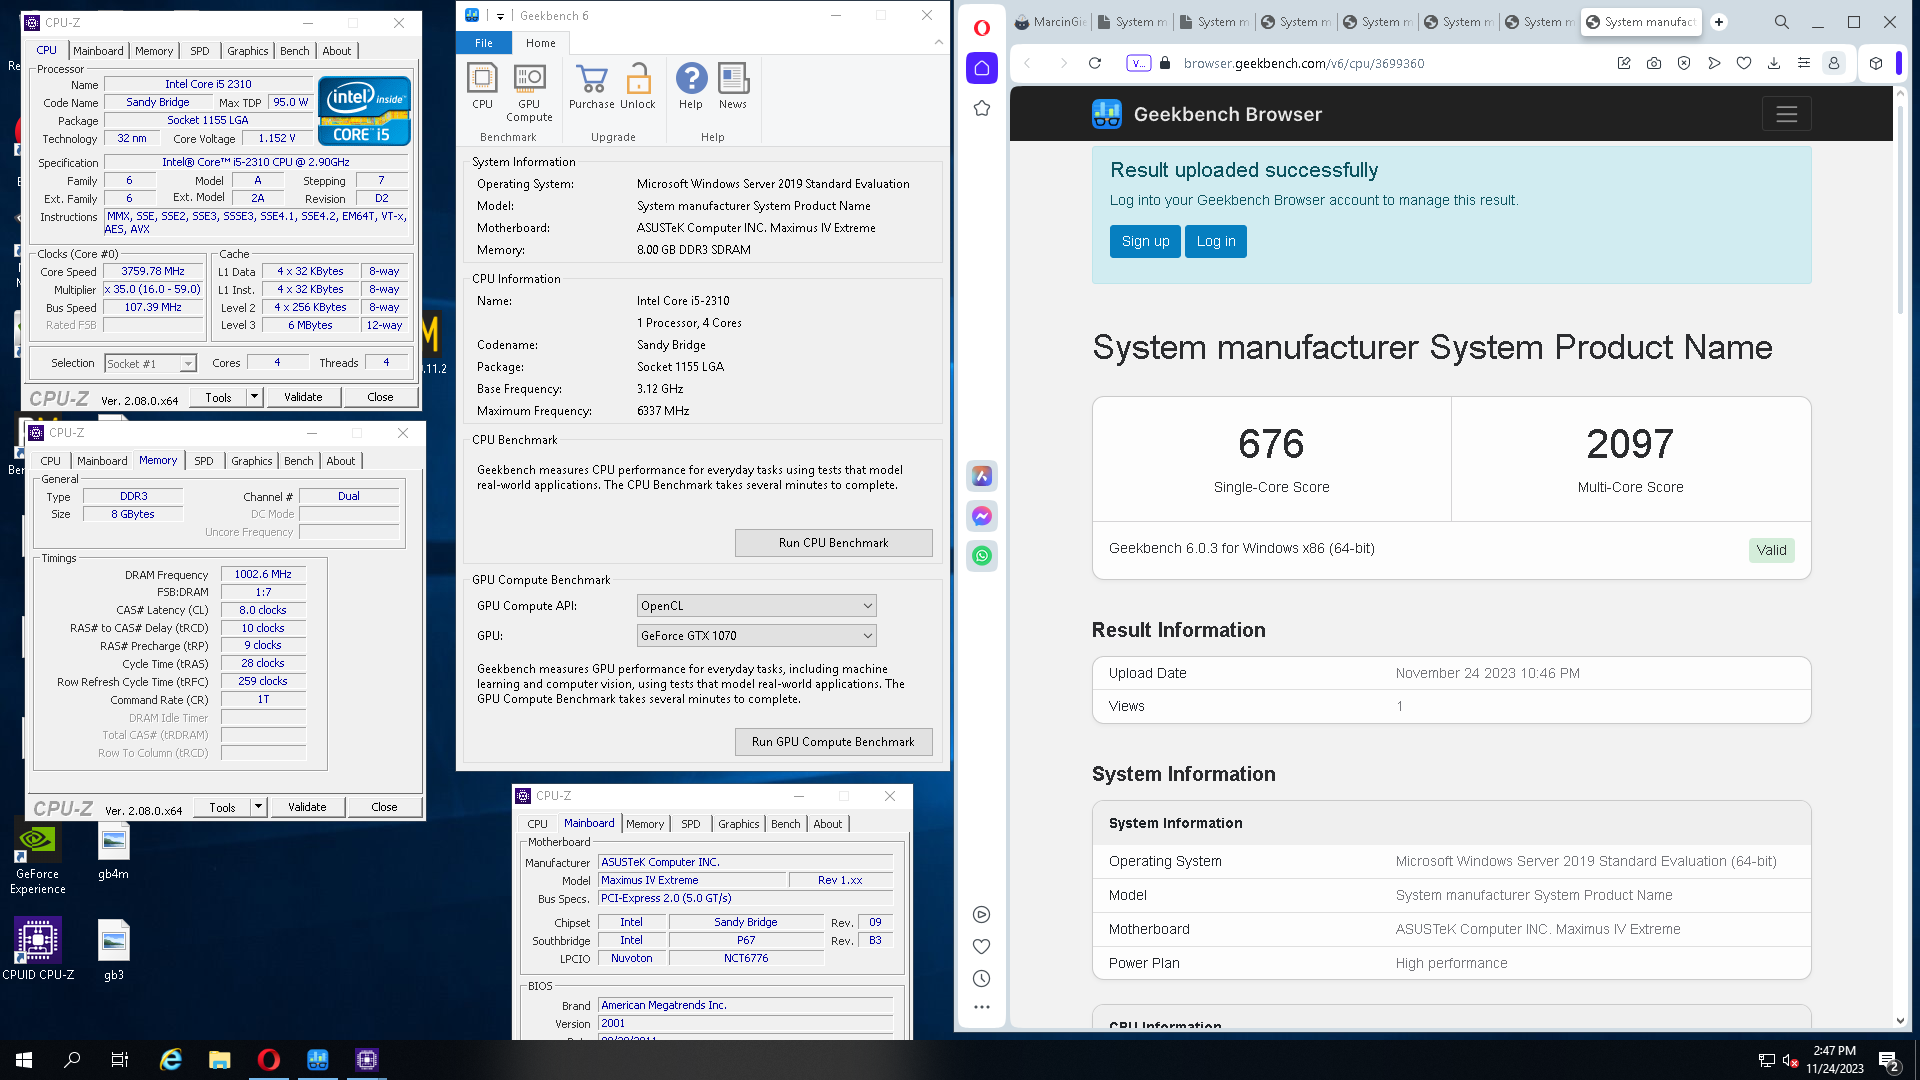Click the Geekbench Browser logo icon
Viewport: 1920px width, 1080px height.
click(x=1107, y=114)
